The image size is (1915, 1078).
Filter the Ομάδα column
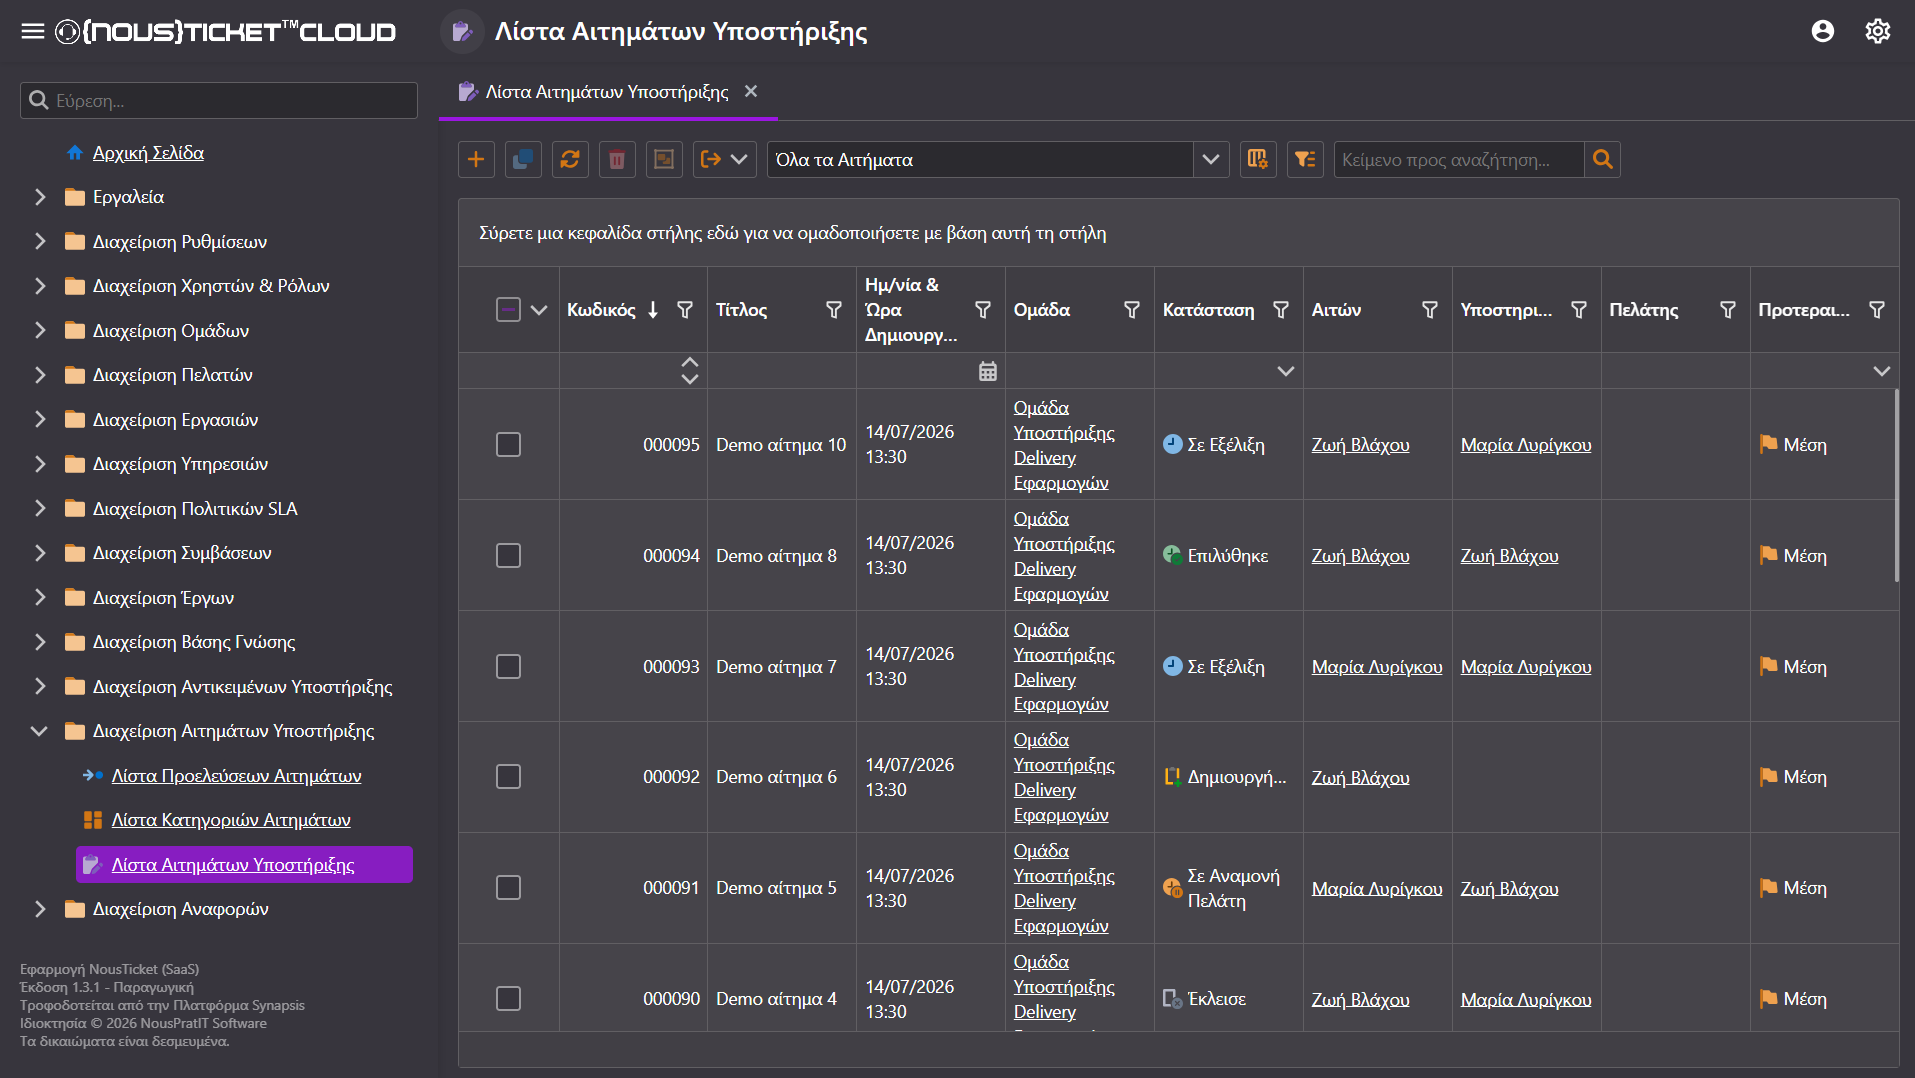point(1132,310)
